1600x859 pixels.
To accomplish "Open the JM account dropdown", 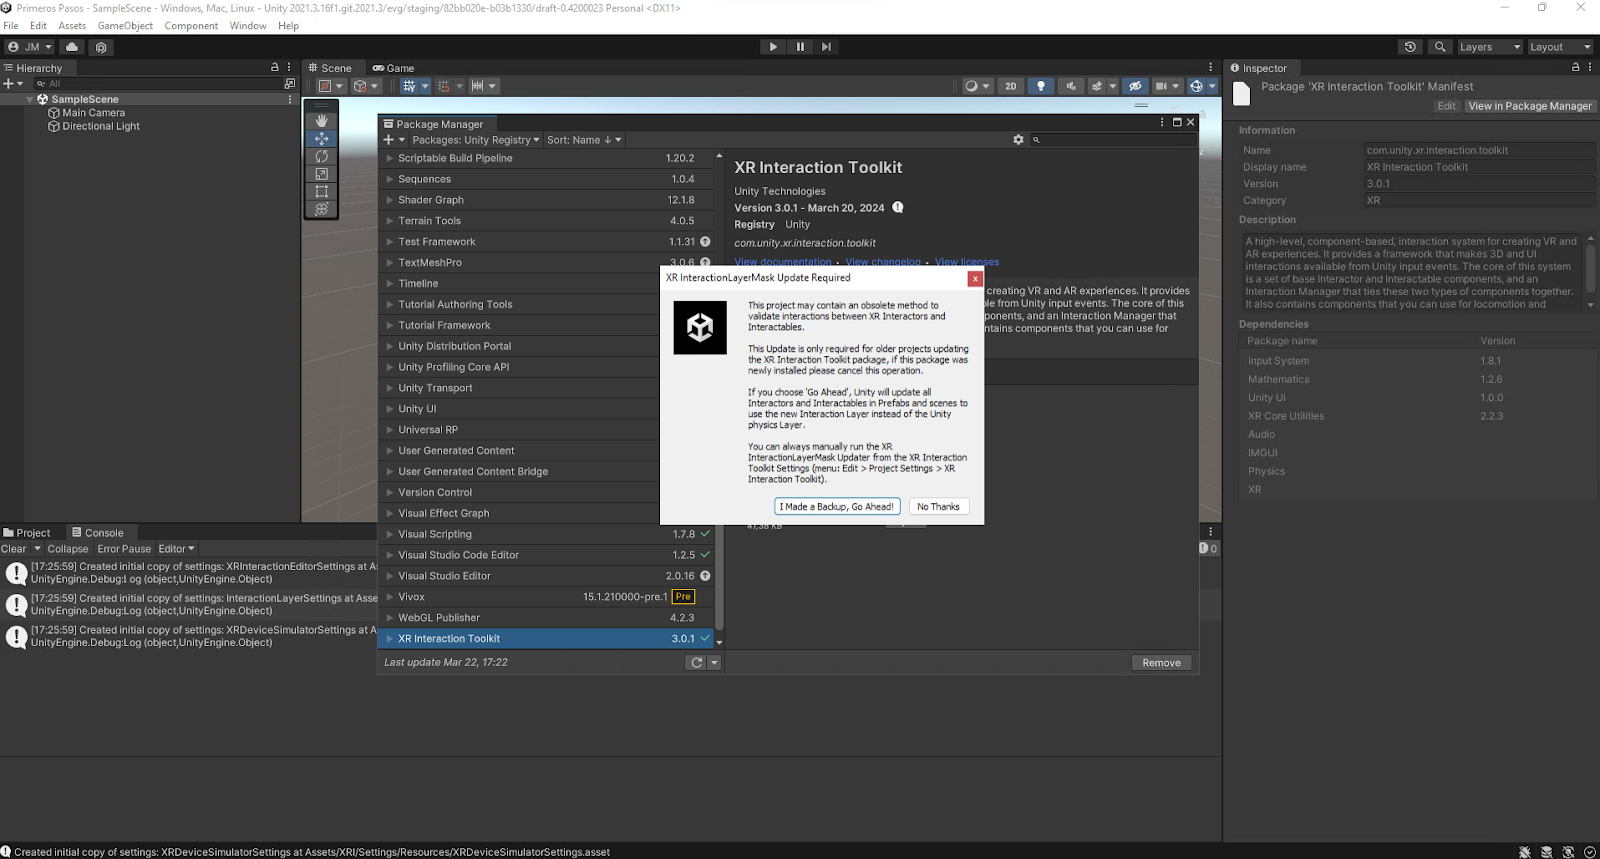I will (30, 47).
